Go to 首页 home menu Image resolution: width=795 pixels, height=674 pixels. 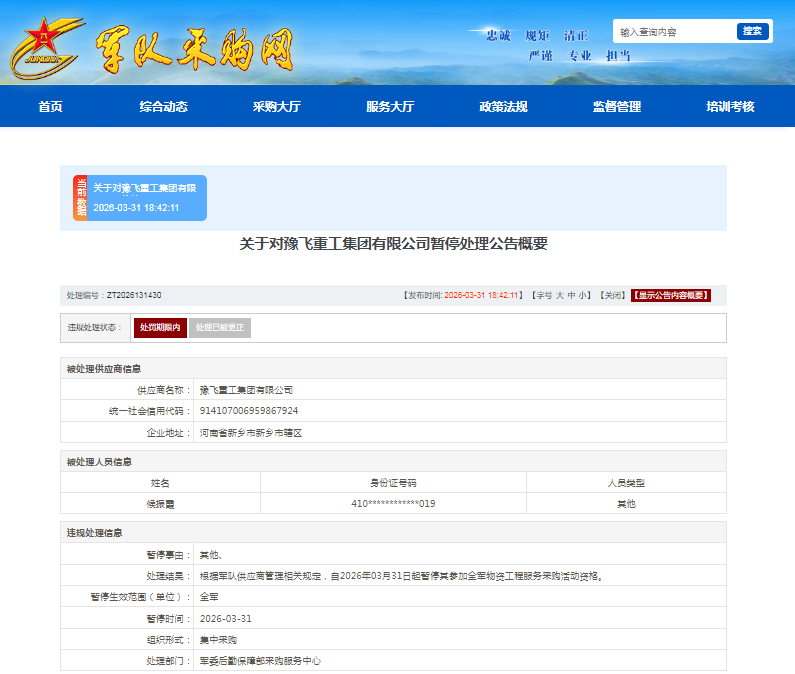pyautogui.click(x=50, y=107)
